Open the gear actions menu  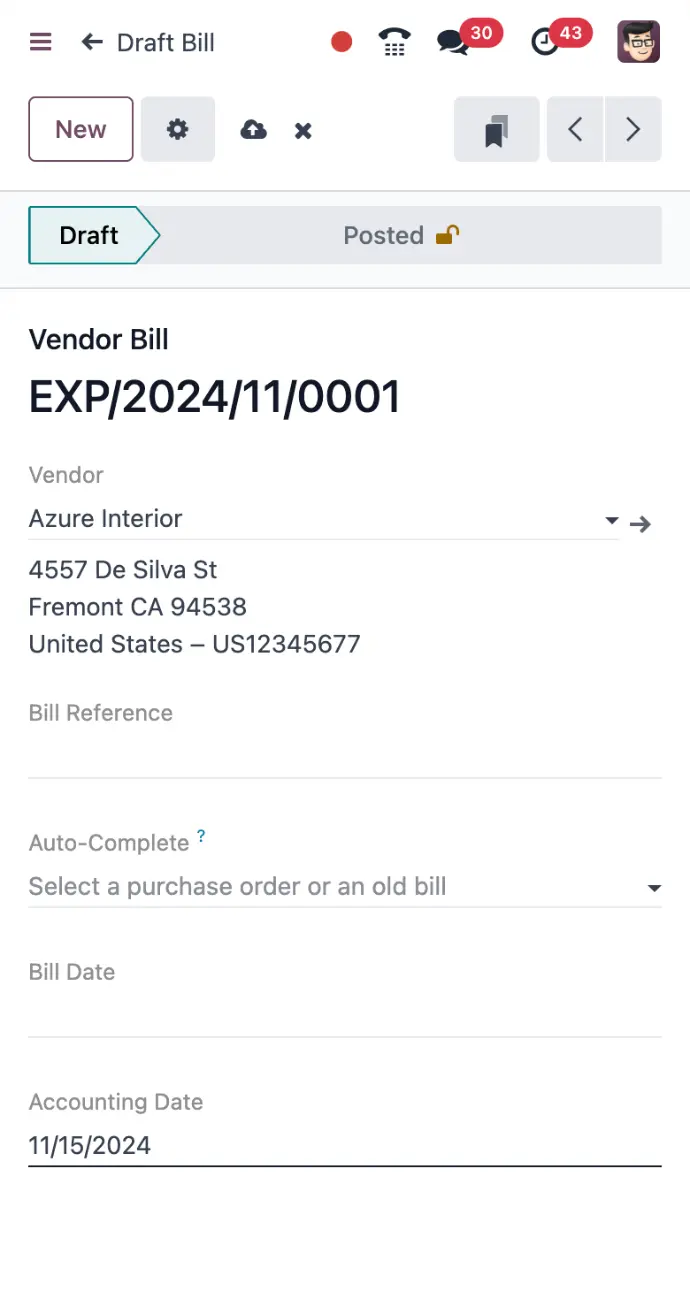coord(177,129)
